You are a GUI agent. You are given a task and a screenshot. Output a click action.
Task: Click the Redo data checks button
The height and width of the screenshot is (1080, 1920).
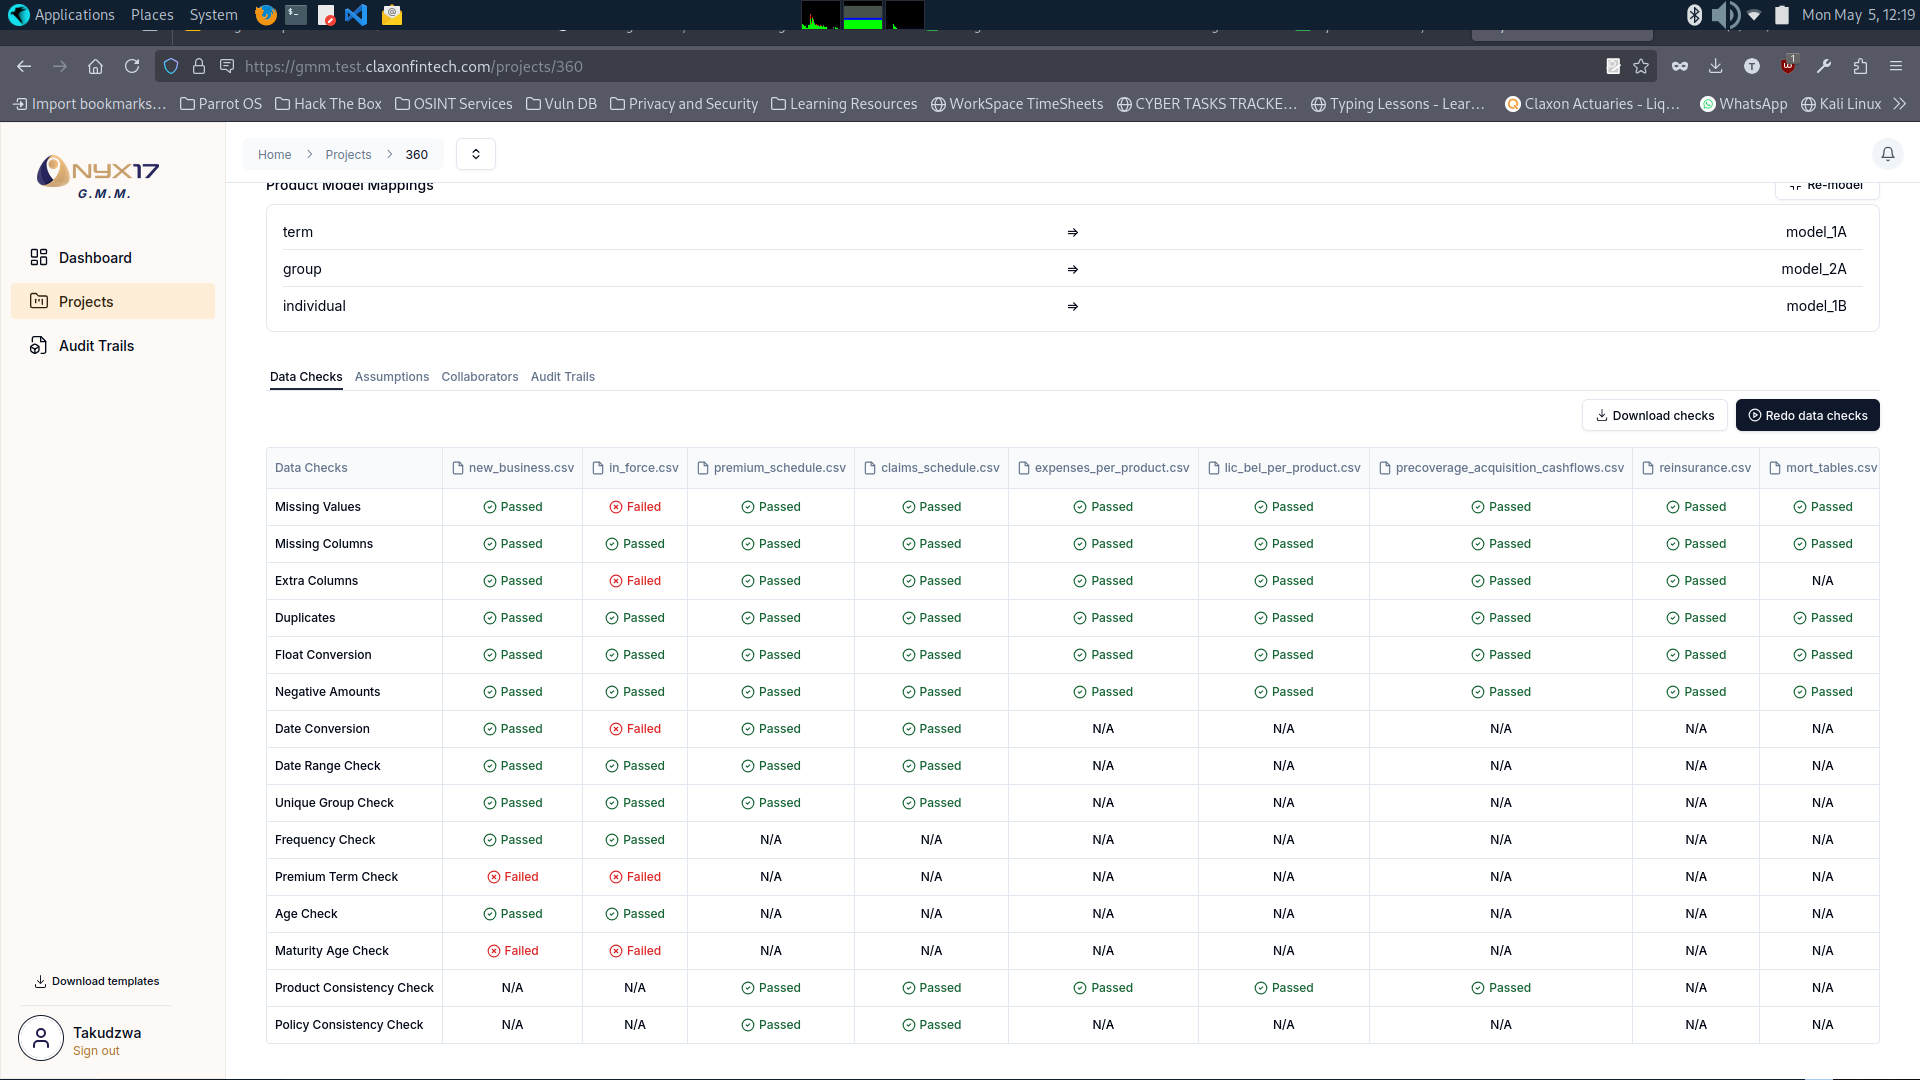click(1807, 416)
